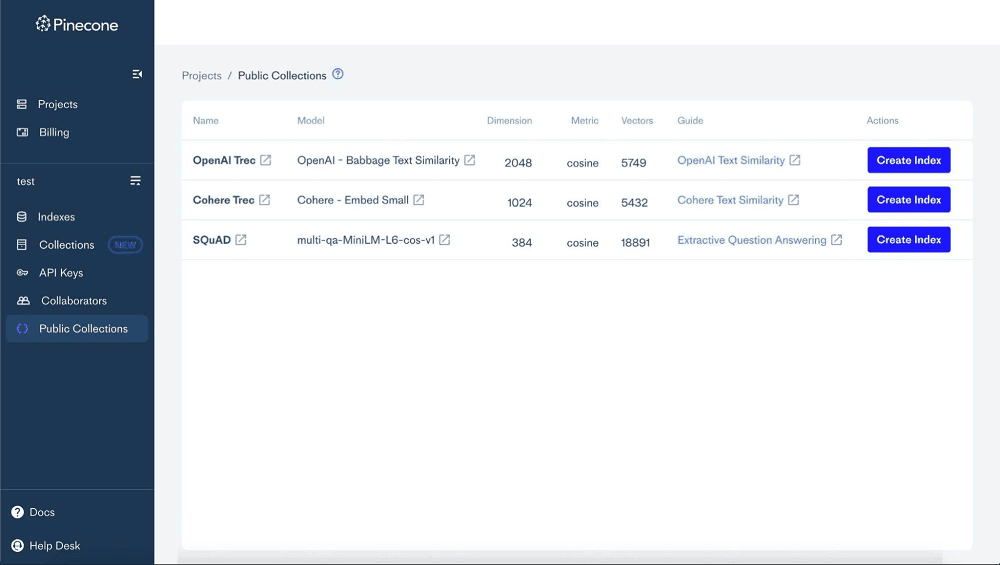Screen dimensions: 1000x565
Task: Open external link icon for Cohere Embed Small
Action: click(418, 200)
